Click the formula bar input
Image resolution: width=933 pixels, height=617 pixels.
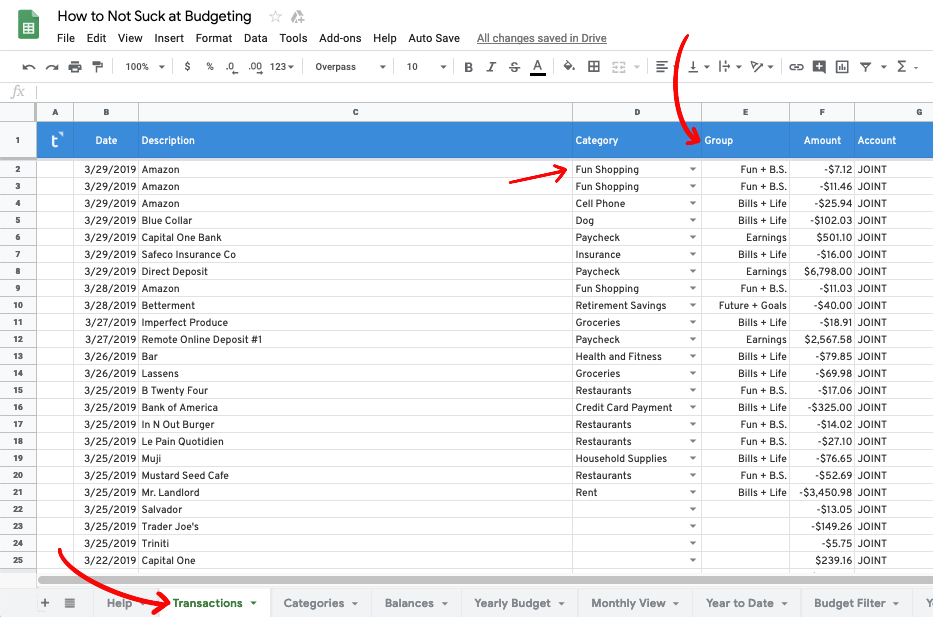click(484, 92)
